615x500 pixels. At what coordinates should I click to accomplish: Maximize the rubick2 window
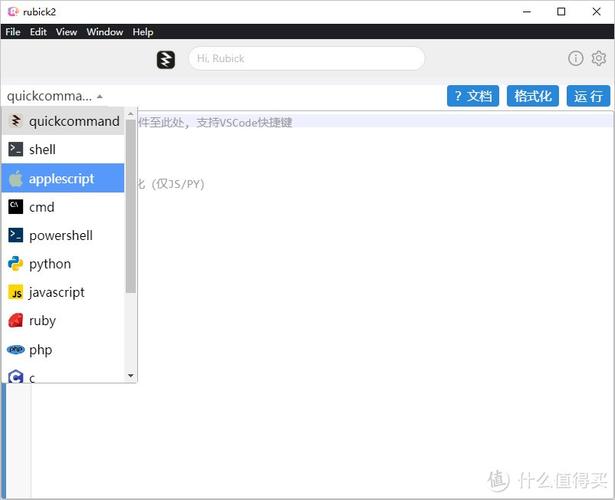coord(561,12)
